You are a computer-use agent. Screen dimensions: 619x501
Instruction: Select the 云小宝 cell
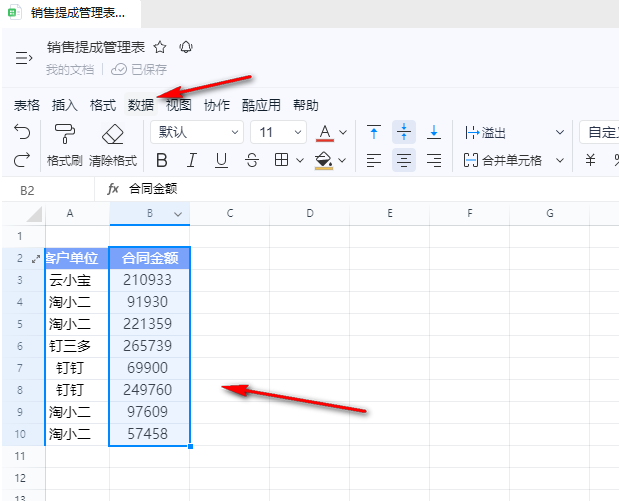point(77,280)
